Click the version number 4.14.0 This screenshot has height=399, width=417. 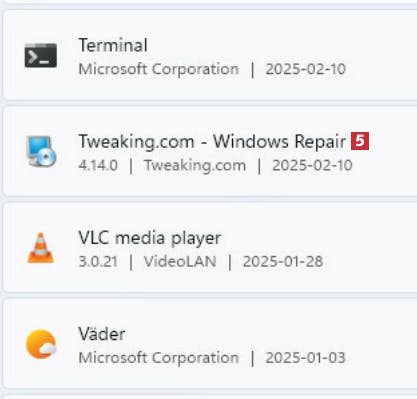tap(98, 166)
